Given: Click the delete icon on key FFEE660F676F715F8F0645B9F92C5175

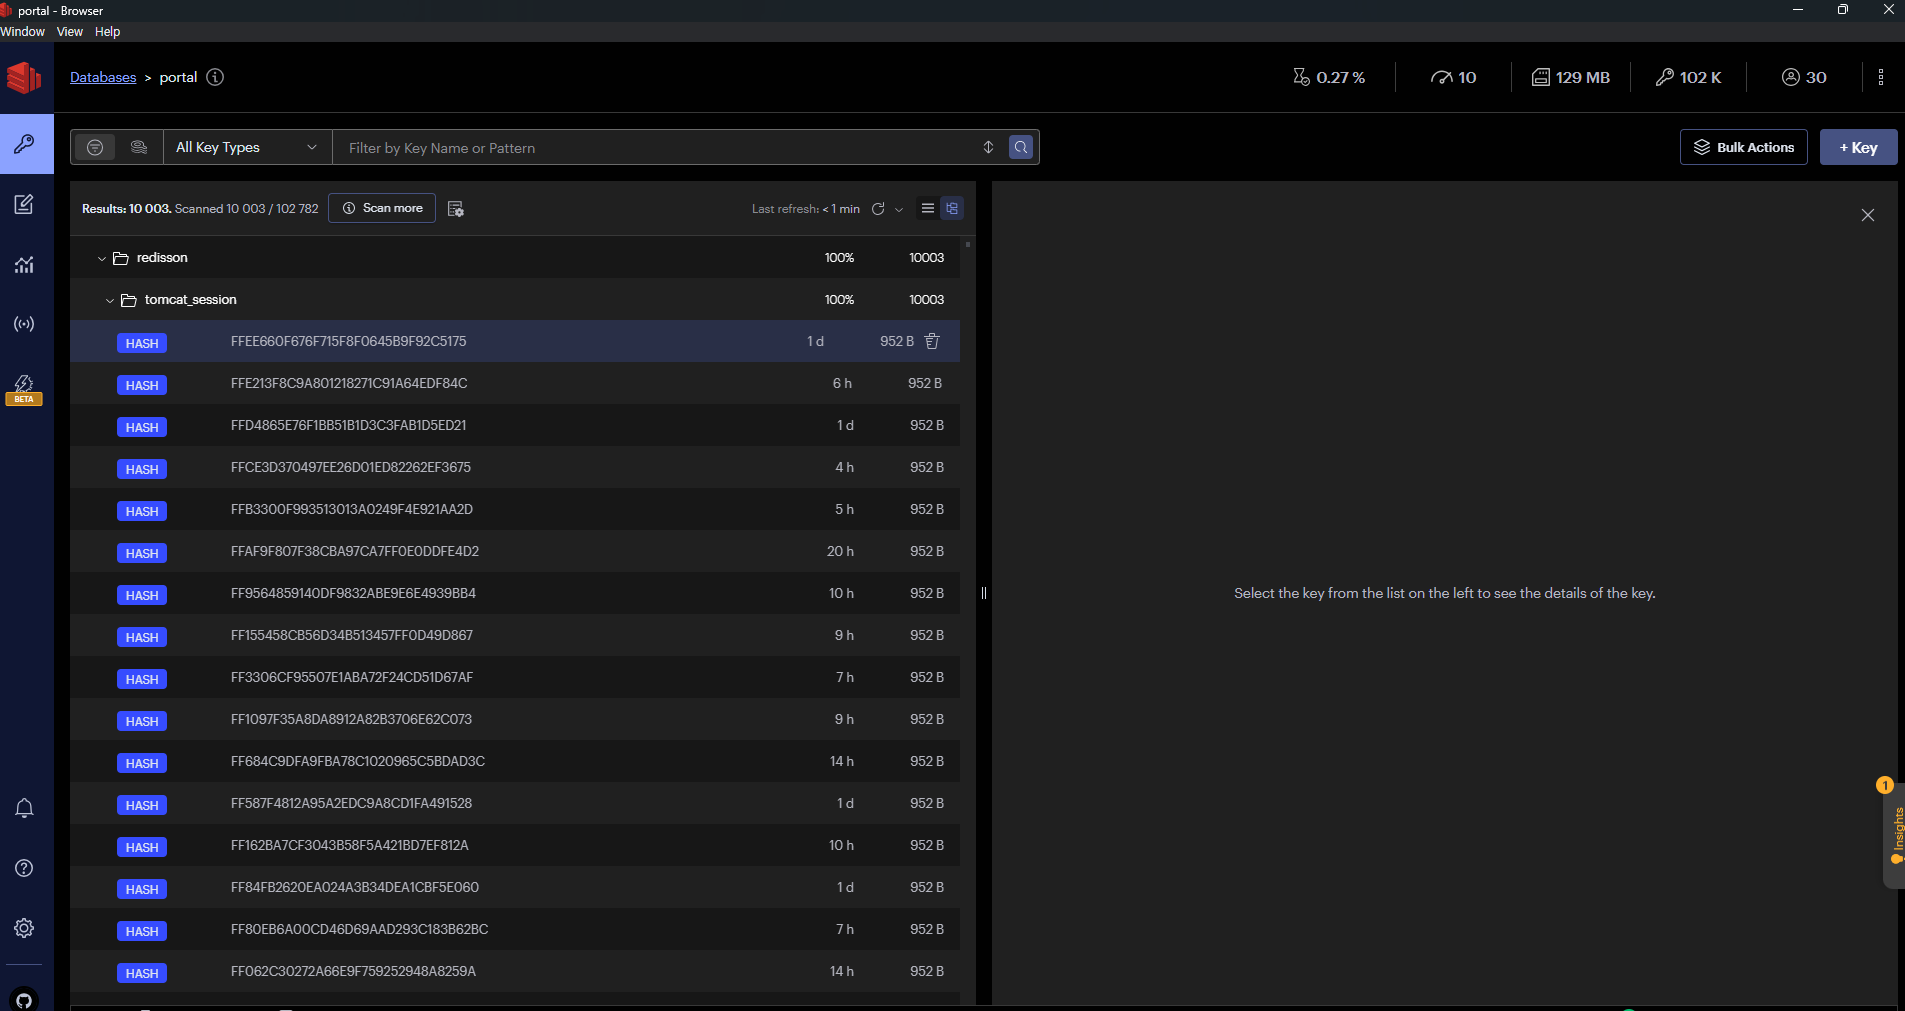Looking at the screenshot, I should 932,341.
